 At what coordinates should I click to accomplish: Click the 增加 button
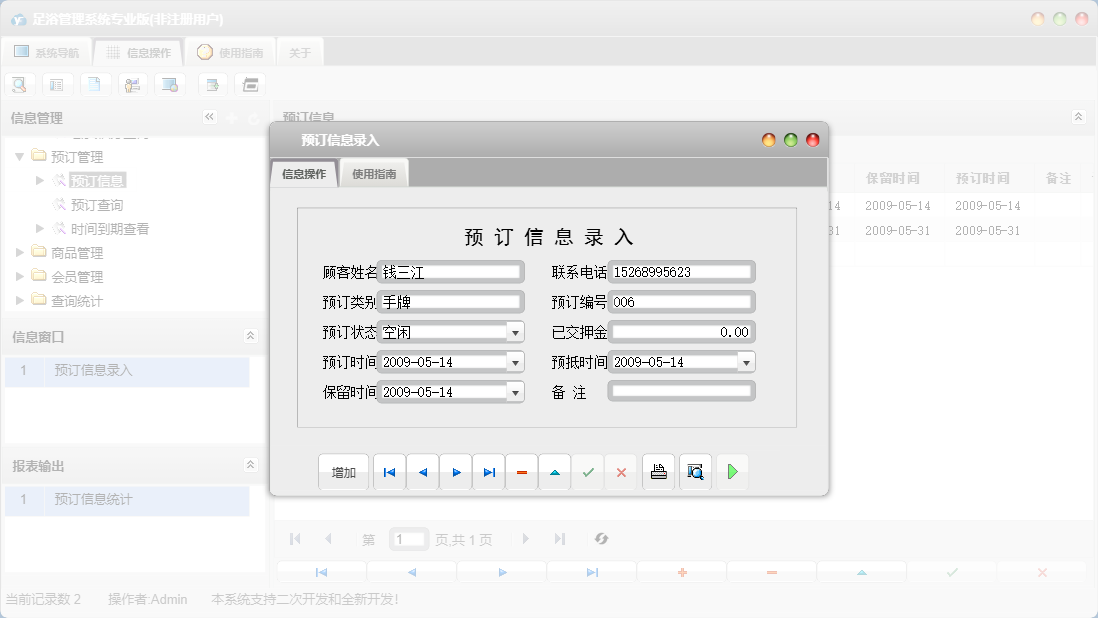(x=344, y=472)
